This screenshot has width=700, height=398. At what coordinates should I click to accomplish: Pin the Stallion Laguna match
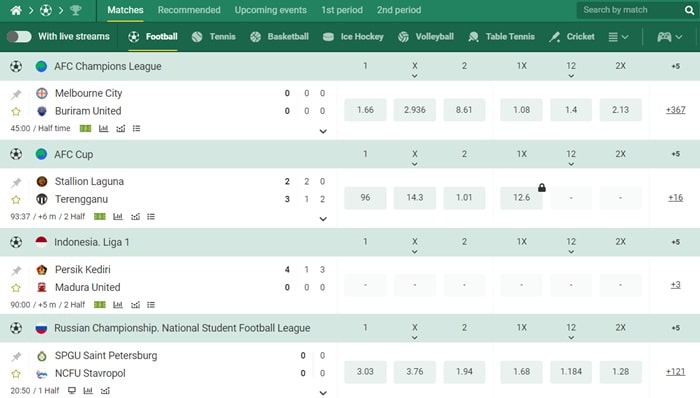[x=16, y=182]
